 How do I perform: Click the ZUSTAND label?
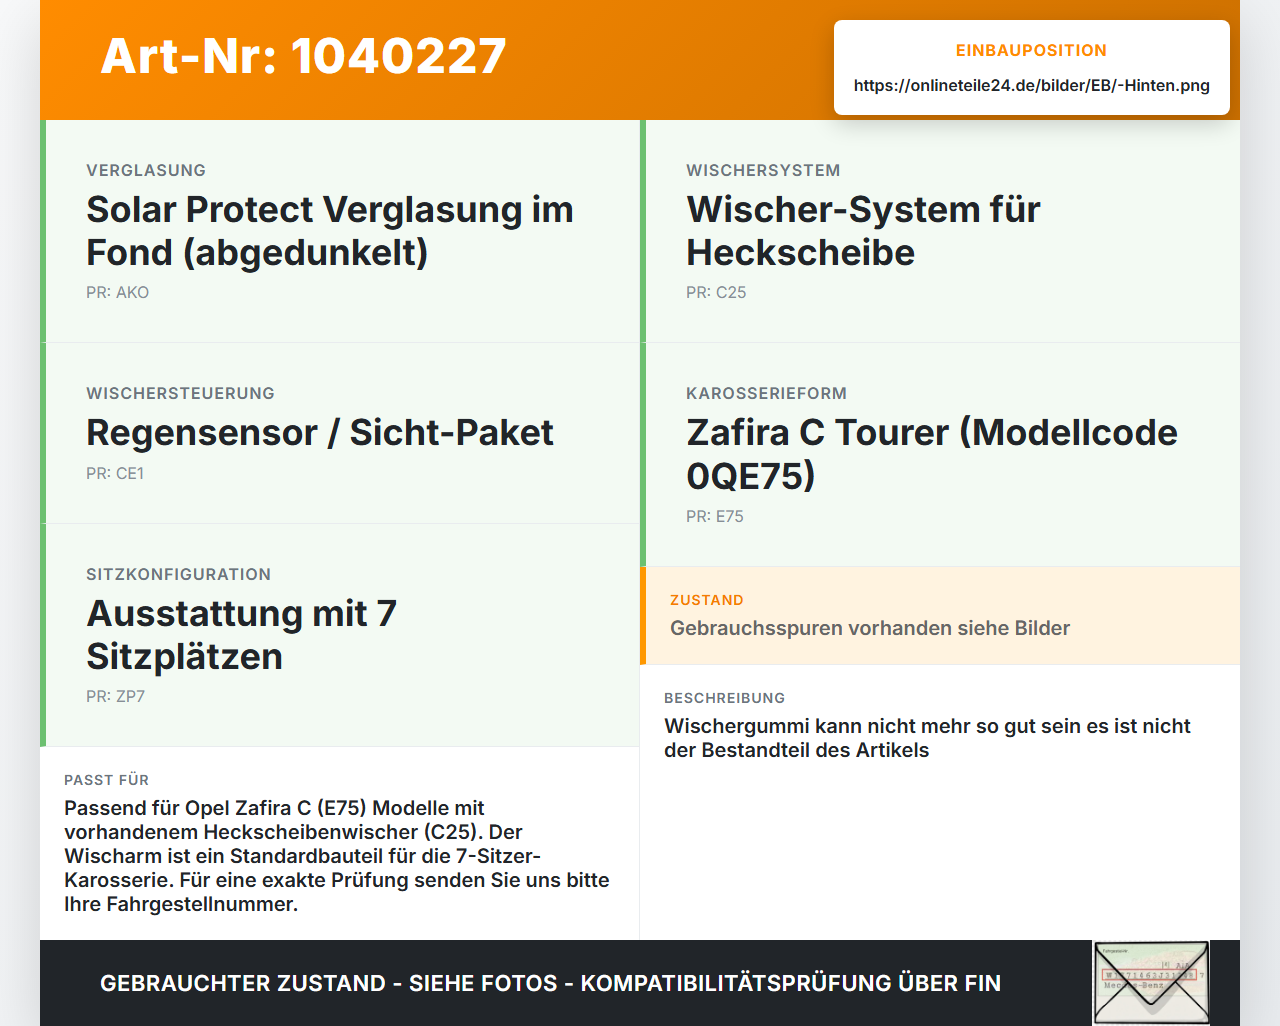pyautogui.click(x=707, y=600)
